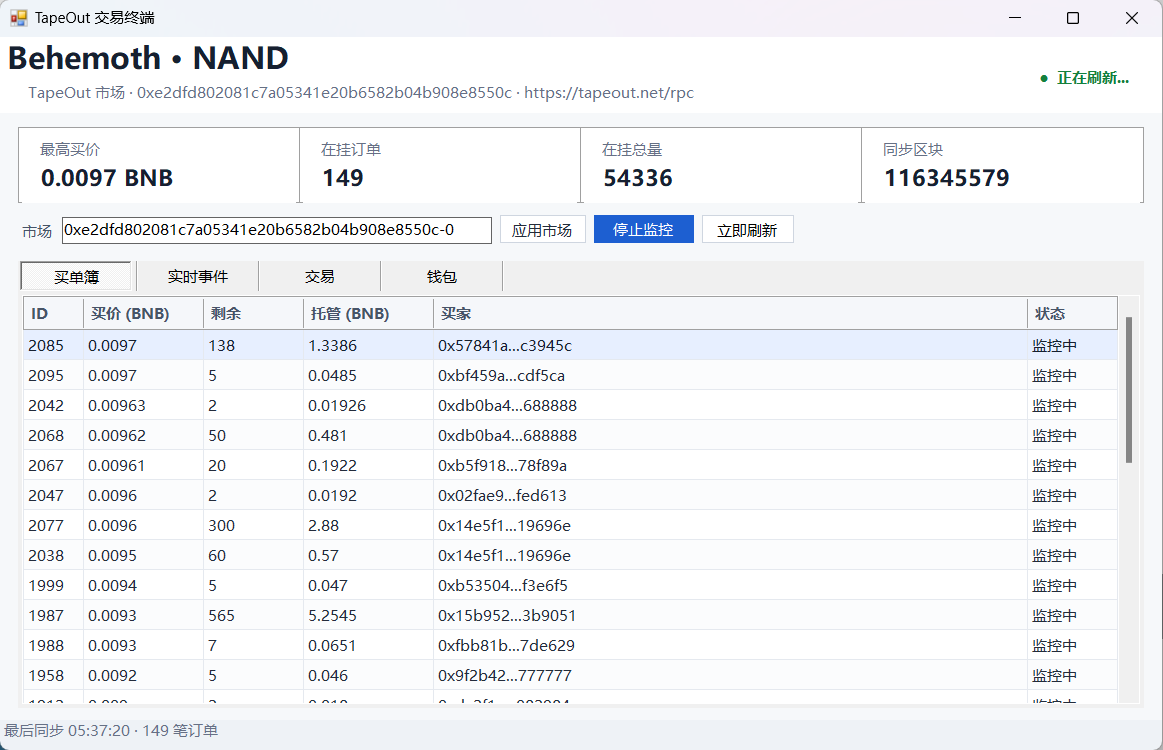Click price cell 0.00961
The width and height of the screenshot is (1163, 750).
pyautogui.click(x=116, y=466)
